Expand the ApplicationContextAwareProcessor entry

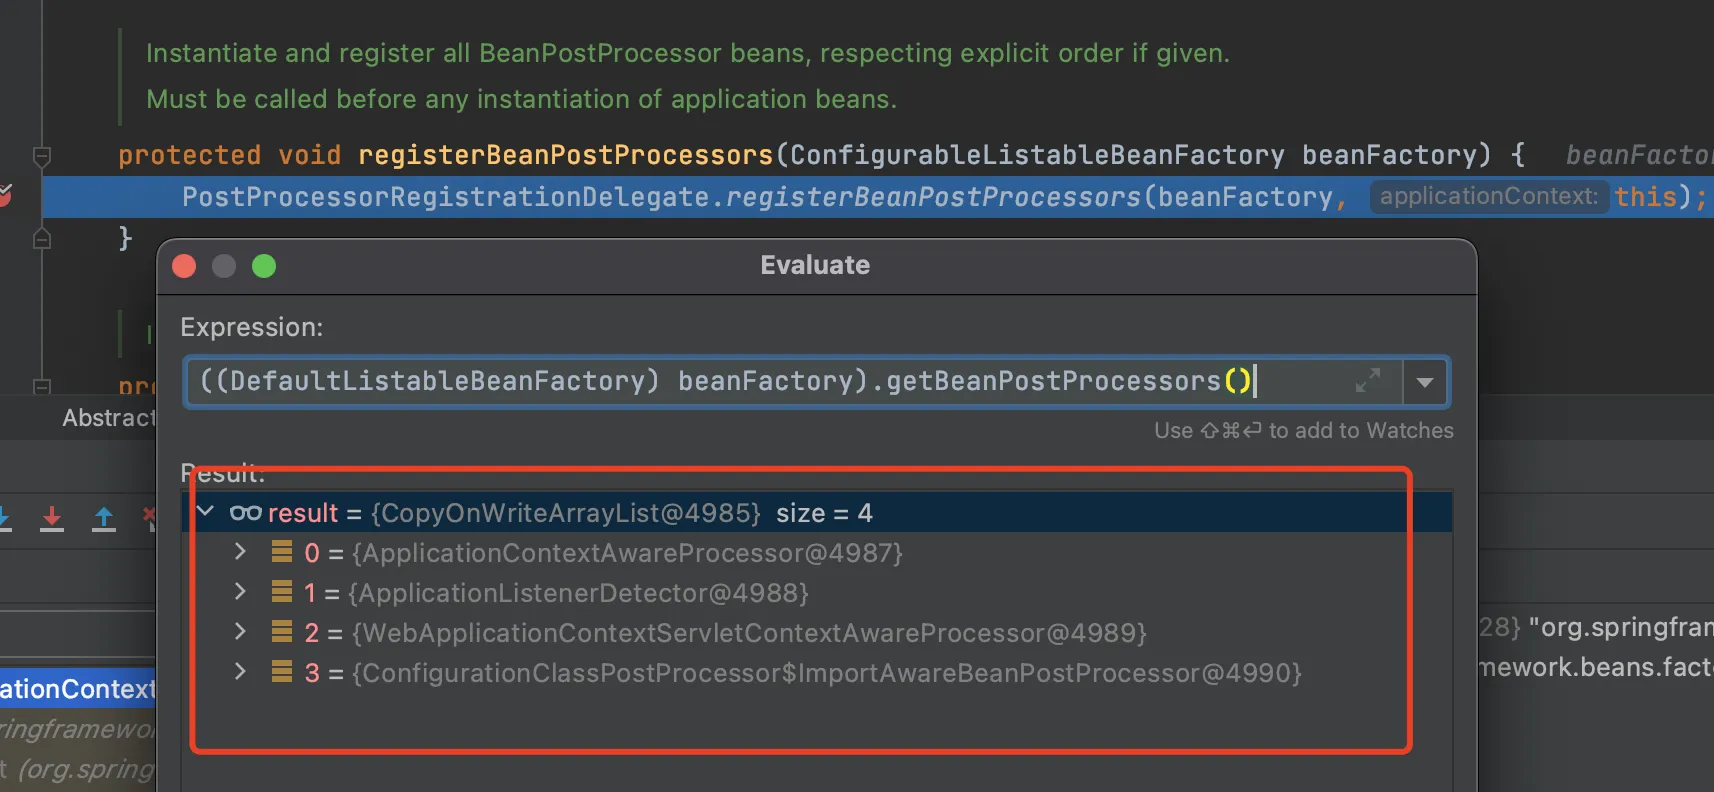tap(240, 552)
